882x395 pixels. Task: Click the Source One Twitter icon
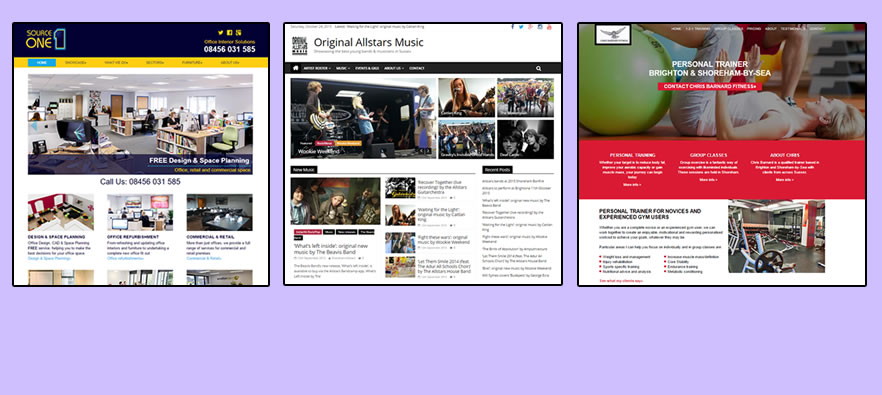pos(220,33)
